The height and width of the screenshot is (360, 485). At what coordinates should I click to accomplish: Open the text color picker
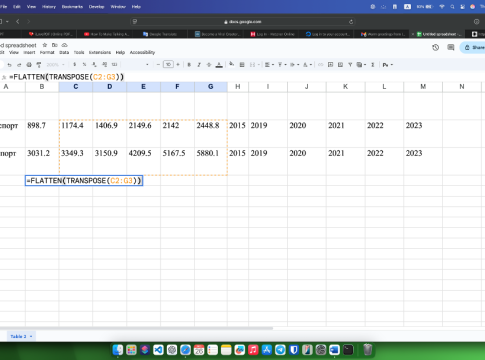click(x=219, y=65)
